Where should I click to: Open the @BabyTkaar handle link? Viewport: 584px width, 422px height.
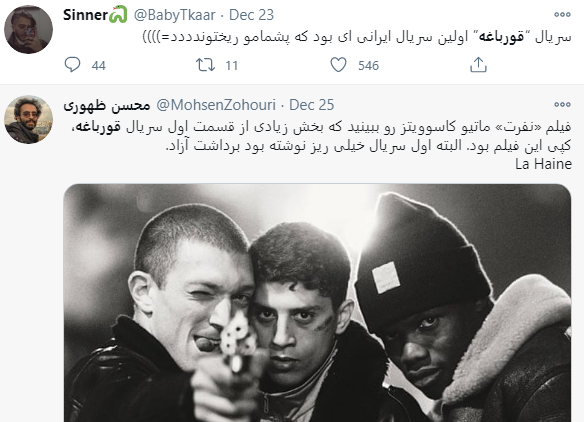(x=175, y=15)
